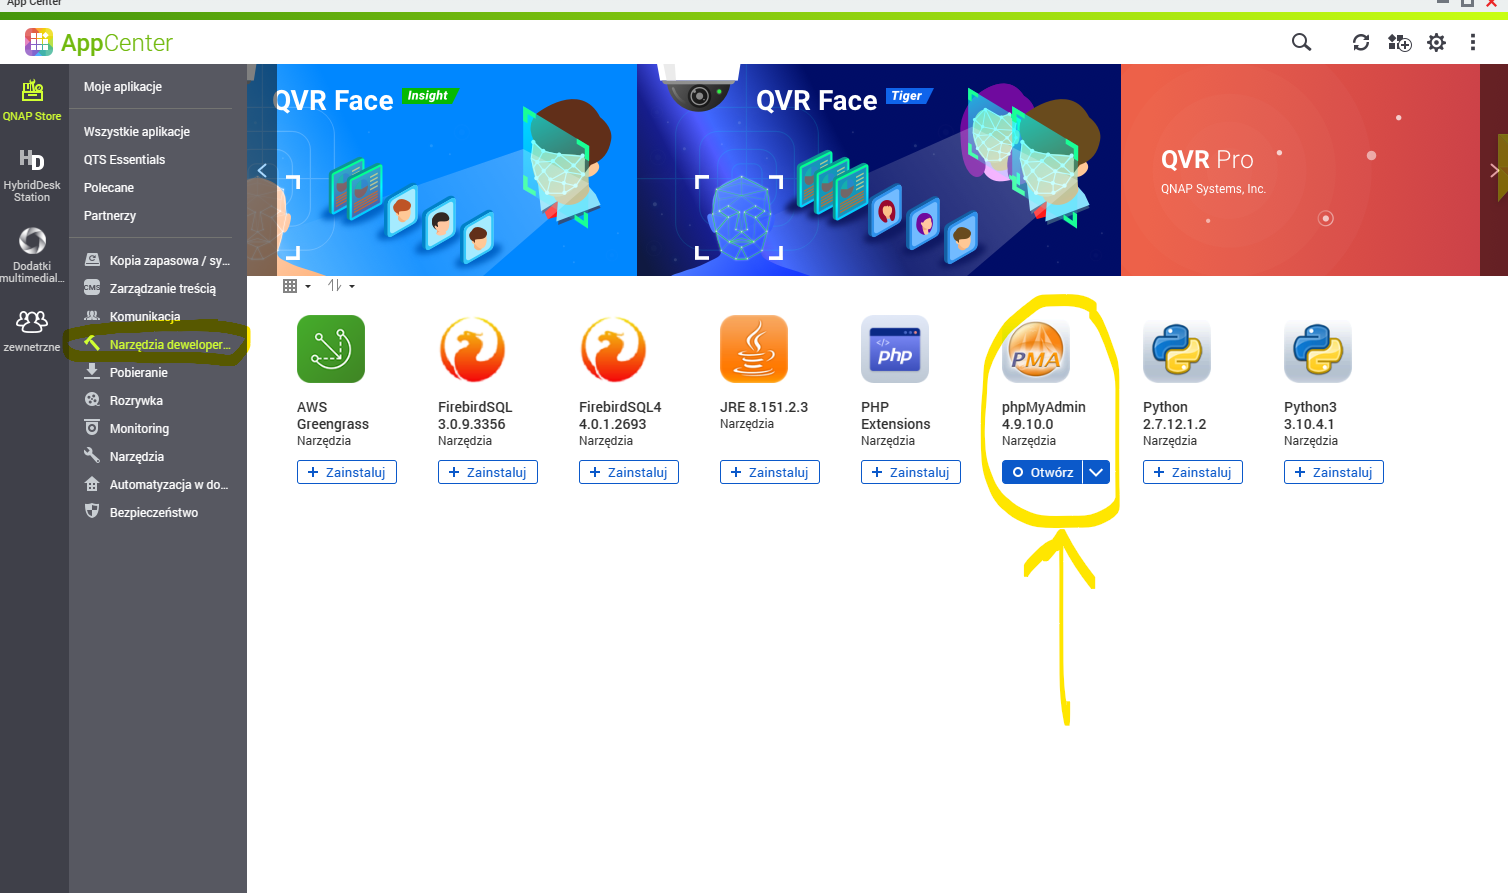Select Narzędzia deweloperskie category

[x=158, y=344]
